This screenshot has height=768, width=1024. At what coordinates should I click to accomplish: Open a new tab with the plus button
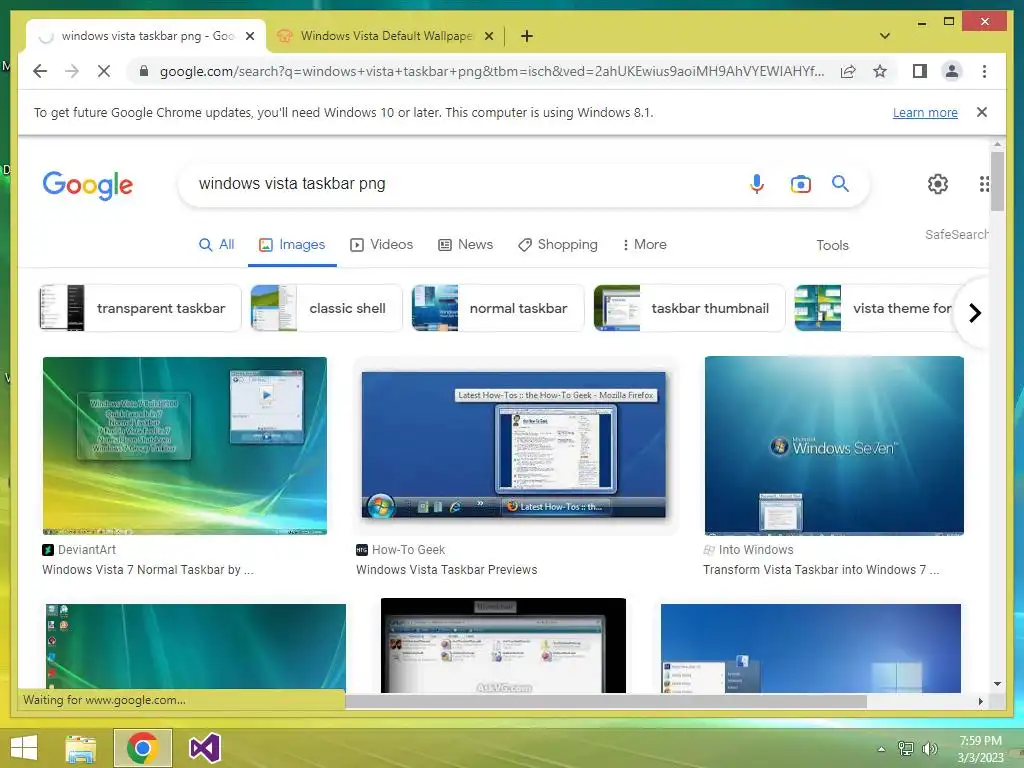tap(526, 36)
